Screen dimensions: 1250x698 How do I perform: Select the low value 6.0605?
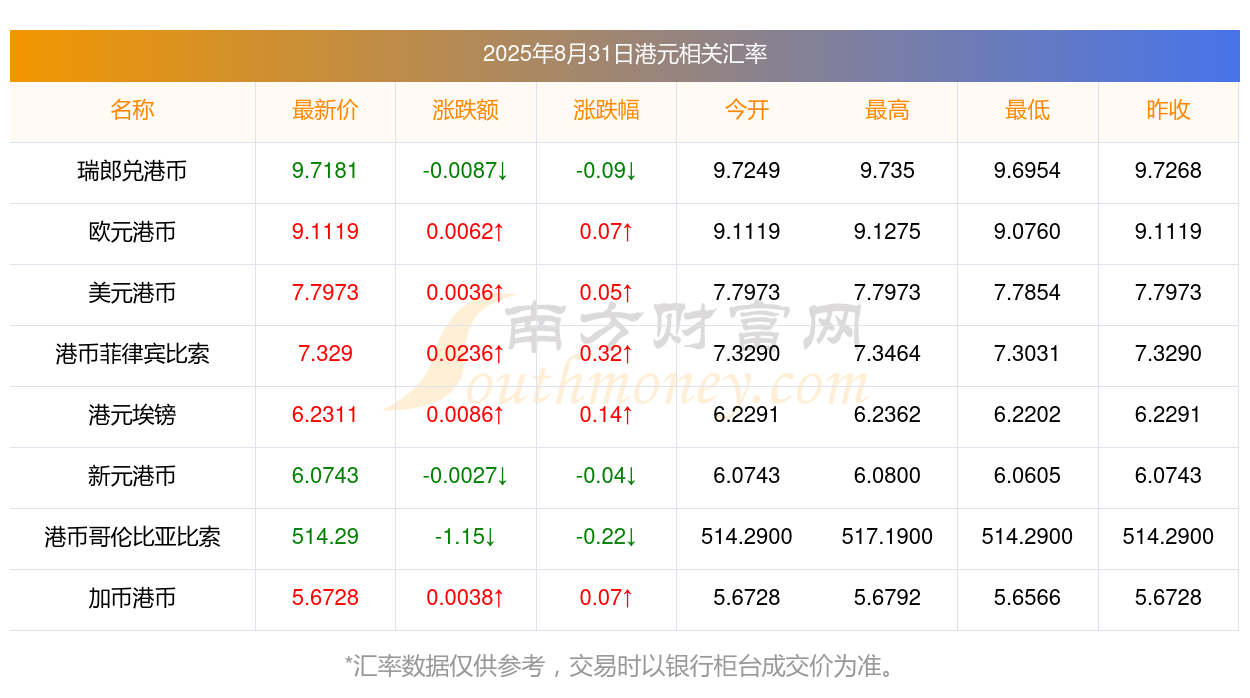[1028, 476]
